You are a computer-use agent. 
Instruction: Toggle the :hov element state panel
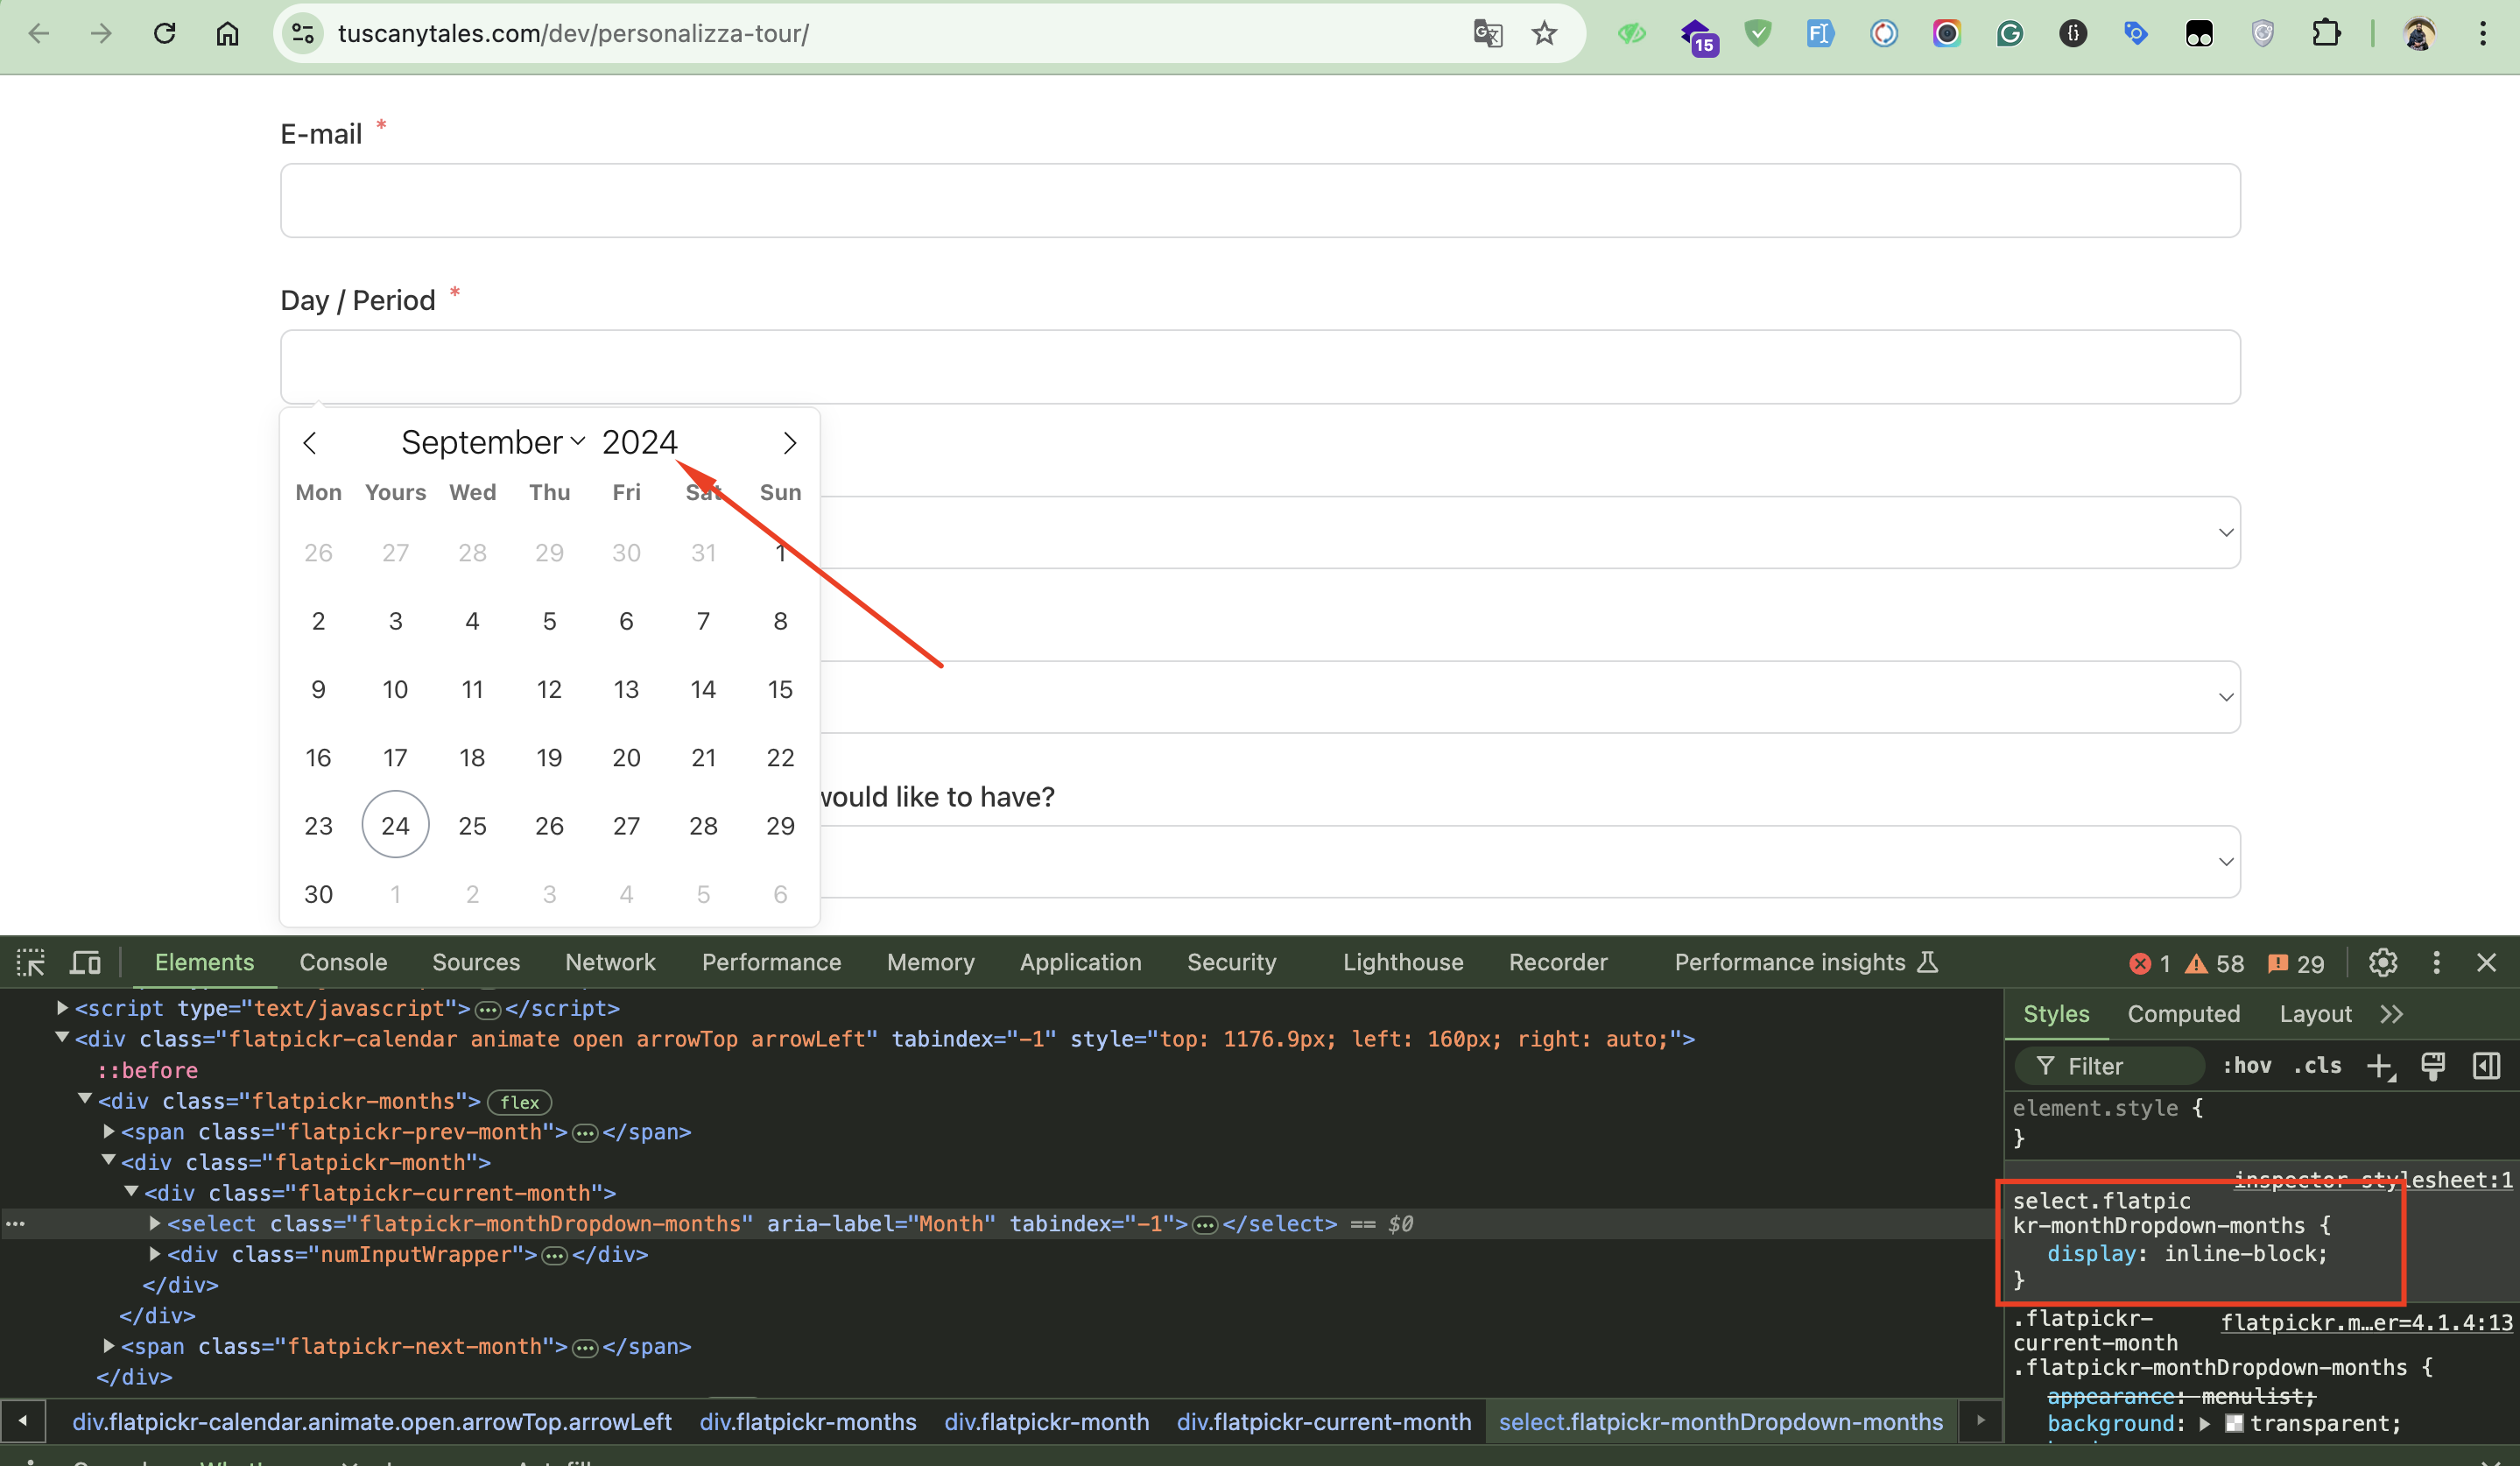pyautogui.click(x=2247, y=1066)
